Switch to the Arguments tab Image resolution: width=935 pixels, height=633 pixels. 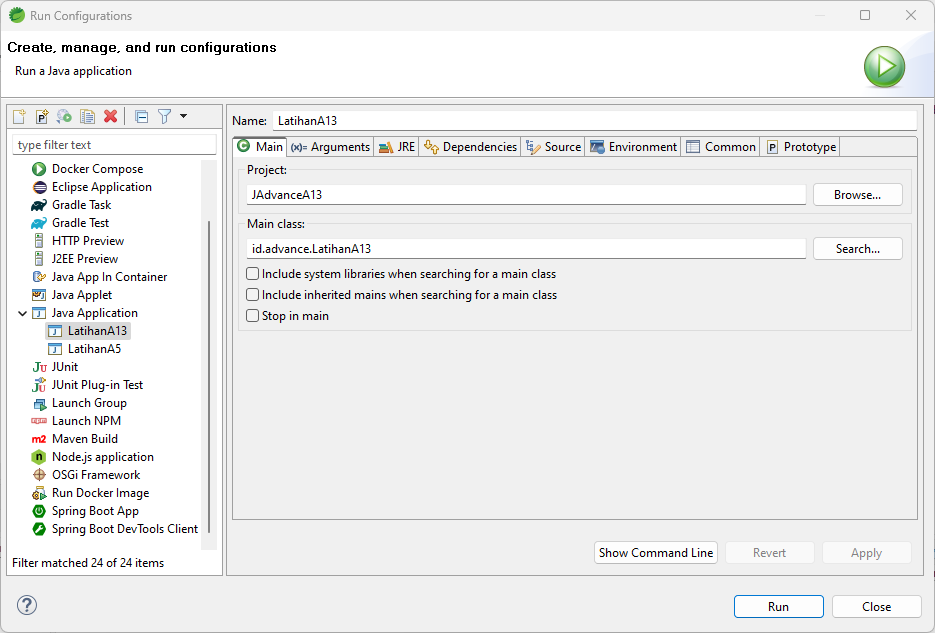(x=330, y=147)
